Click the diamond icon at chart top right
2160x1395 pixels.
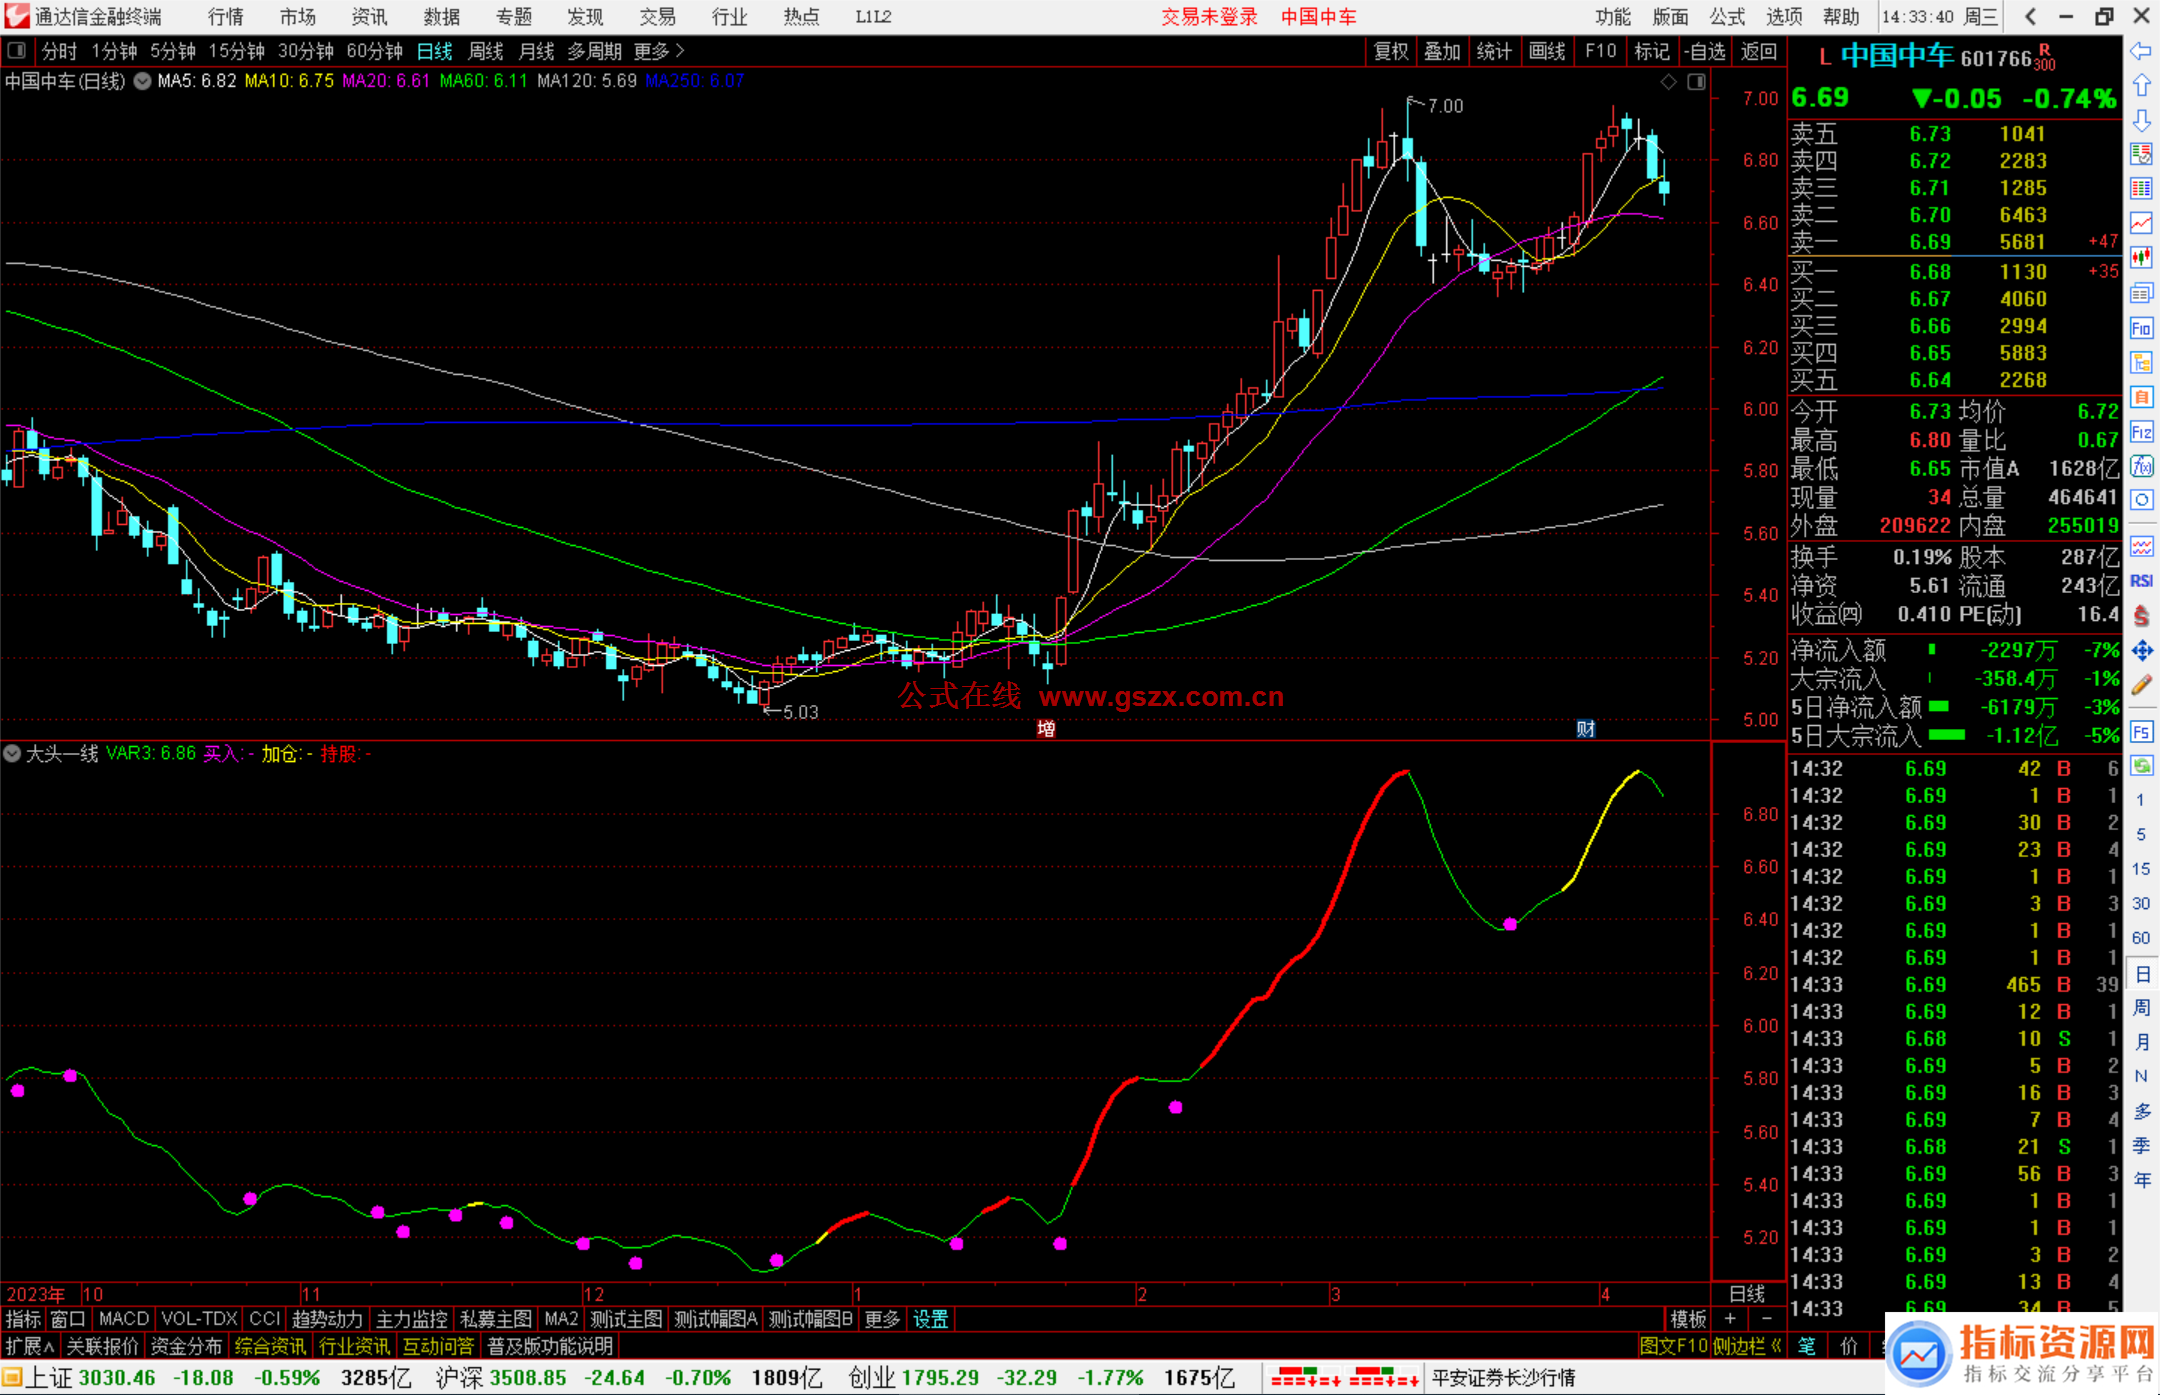tap(1668, 82)
